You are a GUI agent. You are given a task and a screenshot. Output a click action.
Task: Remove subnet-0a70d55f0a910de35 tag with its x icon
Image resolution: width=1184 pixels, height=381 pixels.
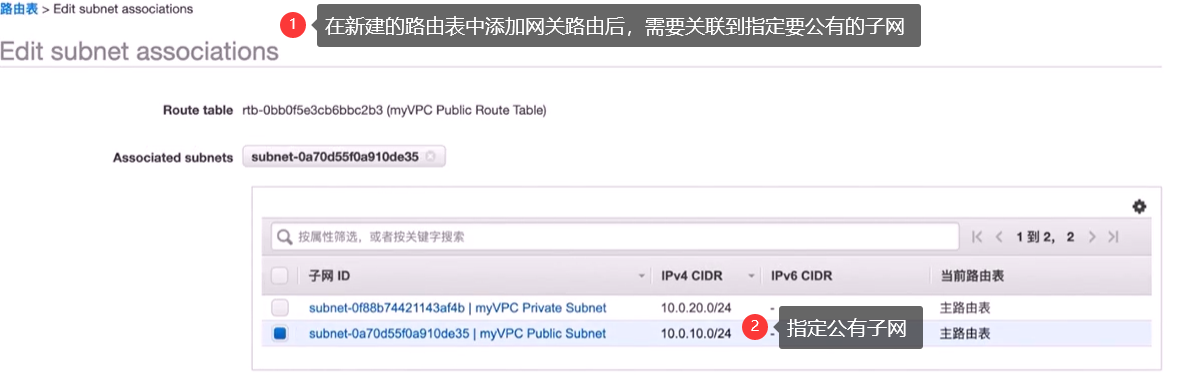pyautogui.click(x=430, y=157)
